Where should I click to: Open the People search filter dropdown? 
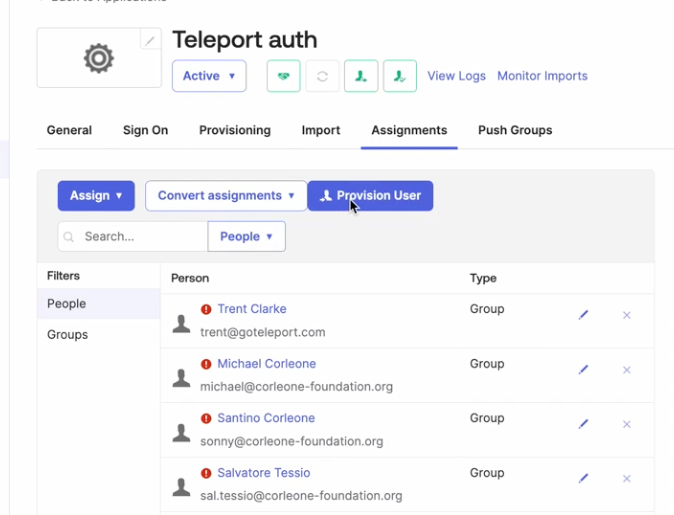click(246, 237)
